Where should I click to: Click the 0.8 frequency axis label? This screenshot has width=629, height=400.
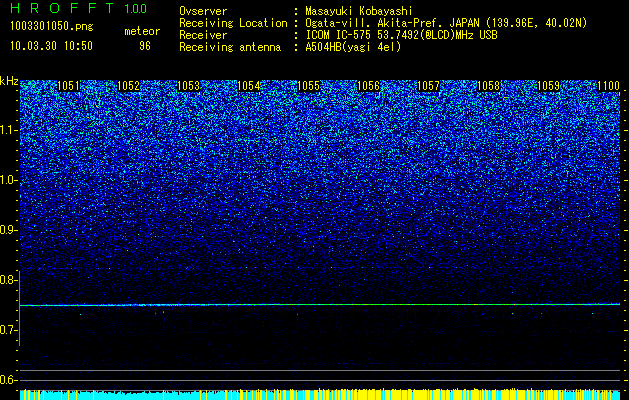coord(9,280)
